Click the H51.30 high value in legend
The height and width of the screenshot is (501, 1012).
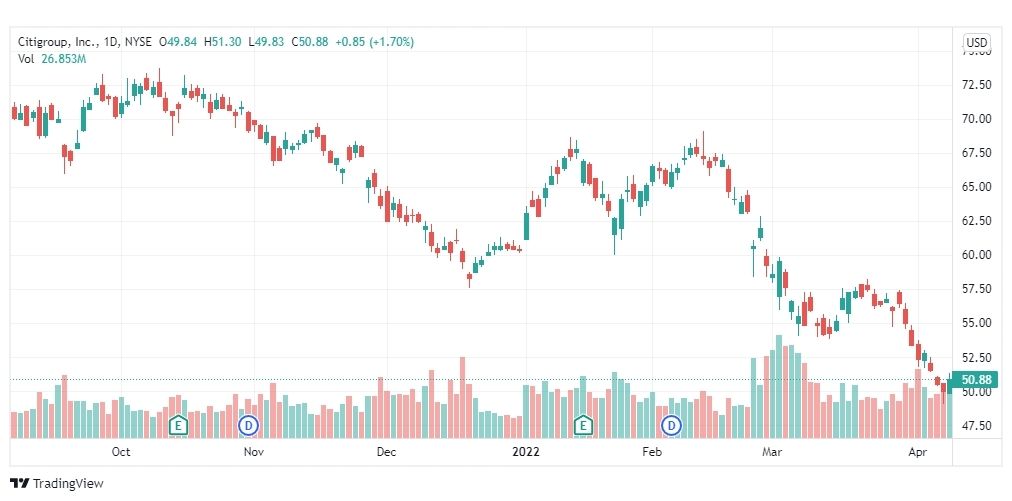tap(223, 42)
